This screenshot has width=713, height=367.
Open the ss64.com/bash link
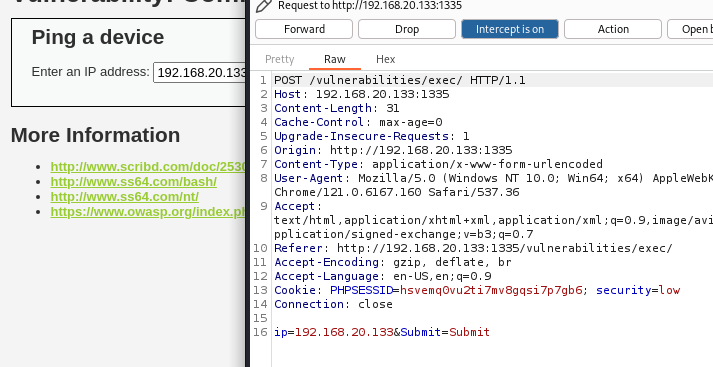click(134, 181)
